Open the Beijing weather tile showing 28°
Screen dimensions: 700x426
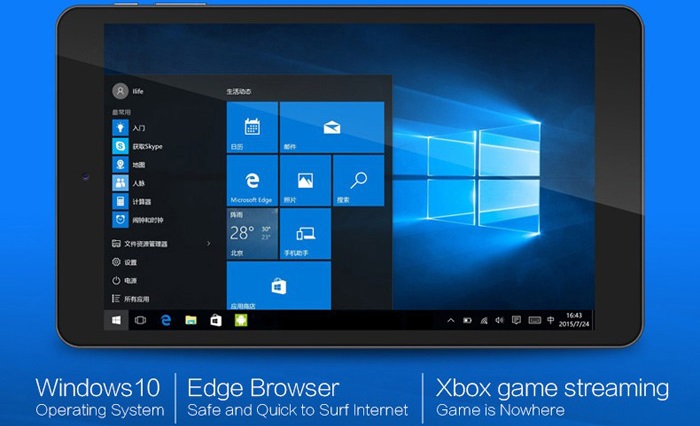252,234
